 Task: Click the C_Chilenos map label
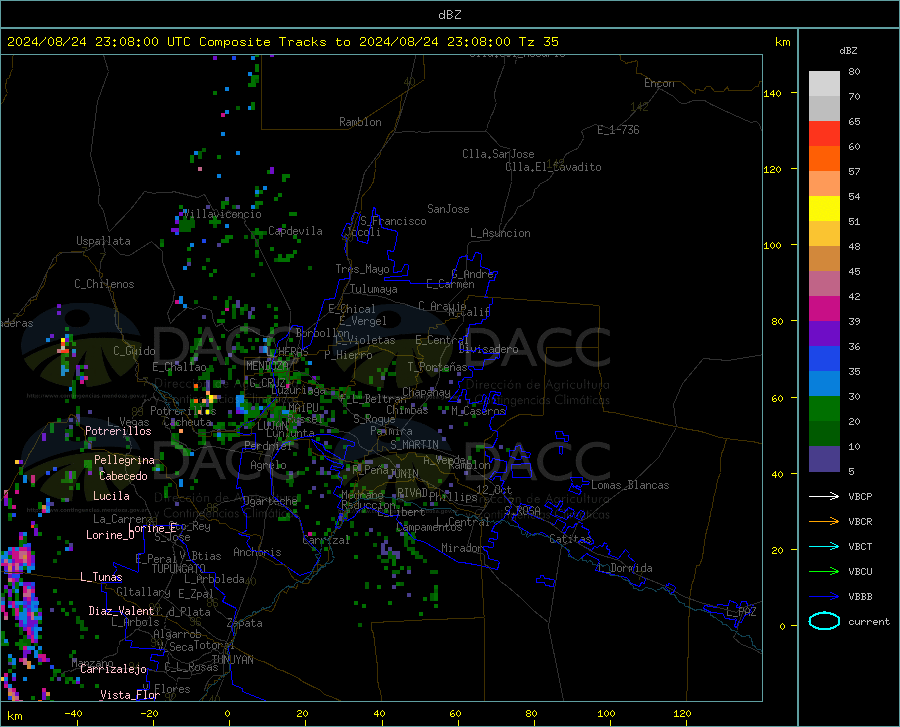(104, 284)
